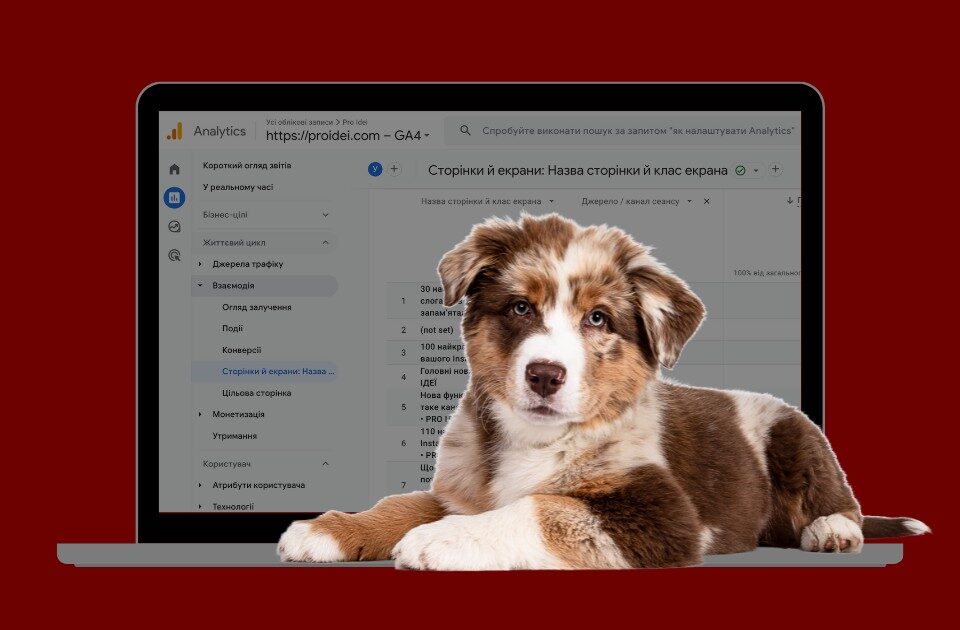
Task: Open dropdown arrow beside green check
Action: (756, 171)
